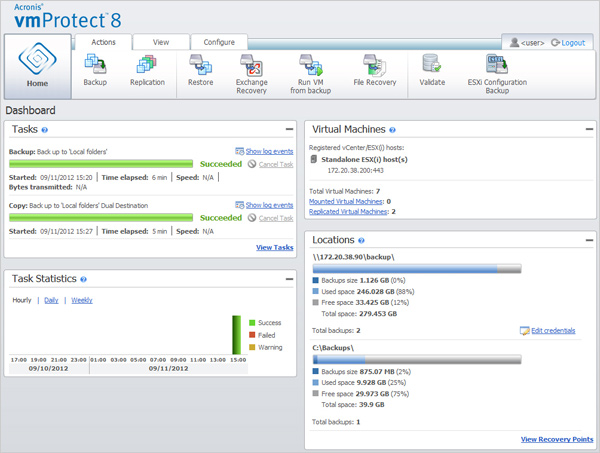Switch to the View tab
600x453 pixels.
coord(161,42)
